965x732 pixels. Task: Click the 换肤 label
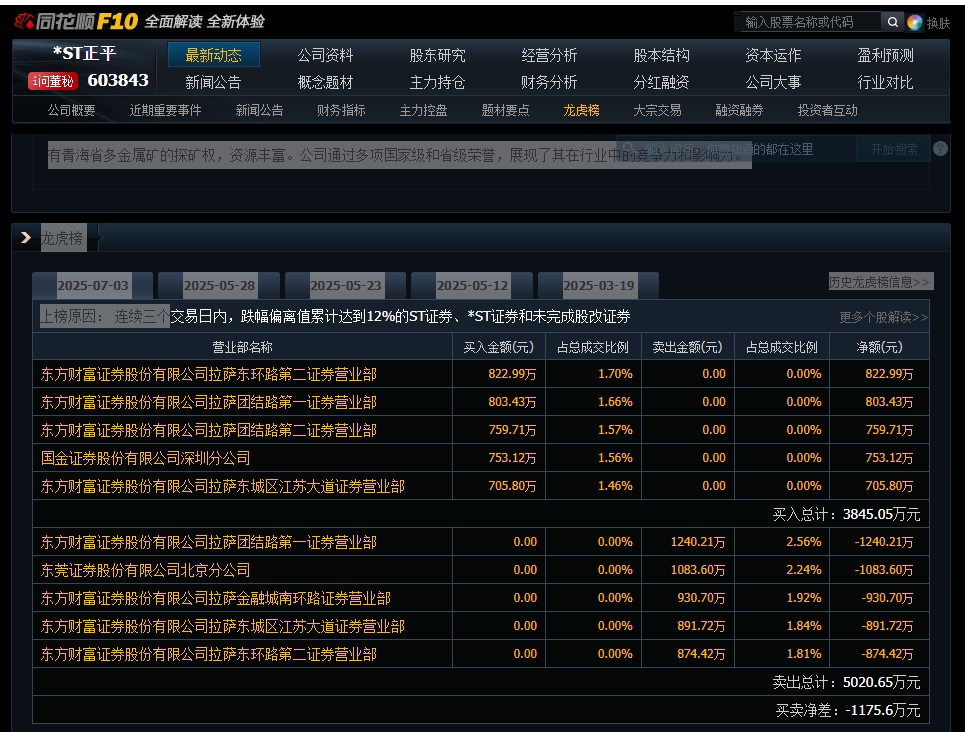[939, 23]
